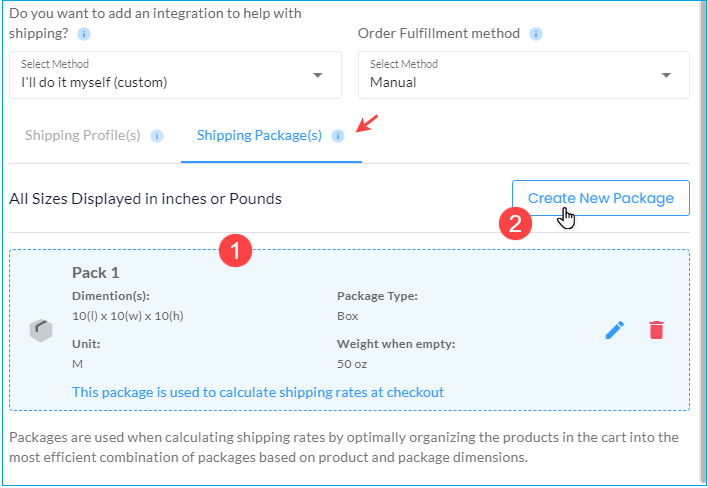
Task: Expand the Order Fulfillment method dropdown arrow
Action: click(x=666, y=75)
